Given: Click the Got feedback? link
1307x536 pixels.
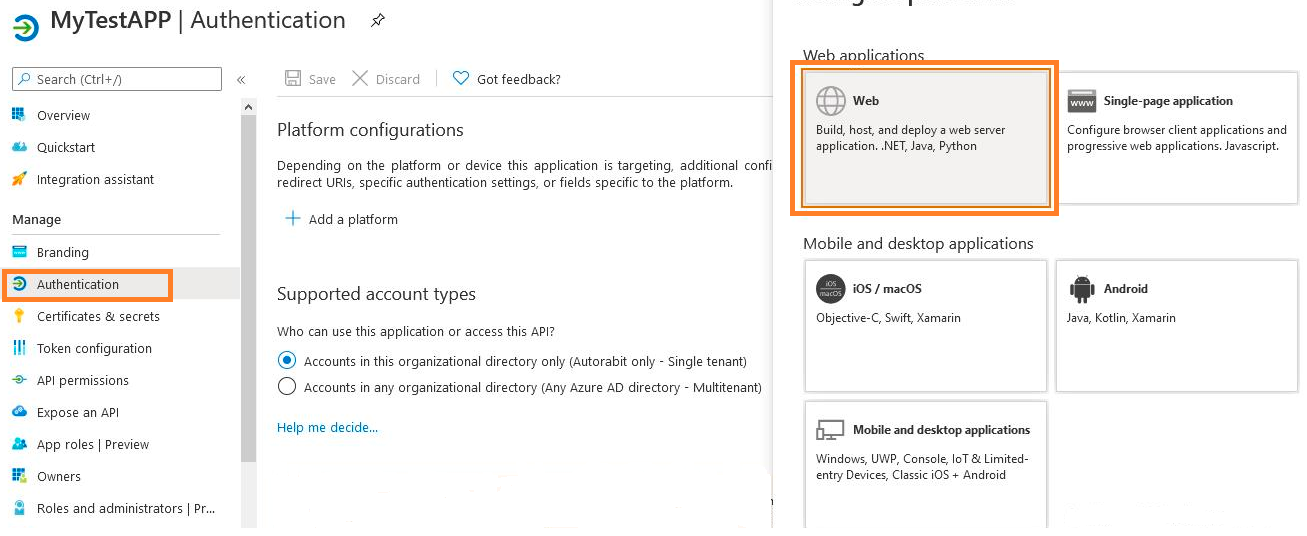Looking at the screenshot, I should [x=519, y=79].
